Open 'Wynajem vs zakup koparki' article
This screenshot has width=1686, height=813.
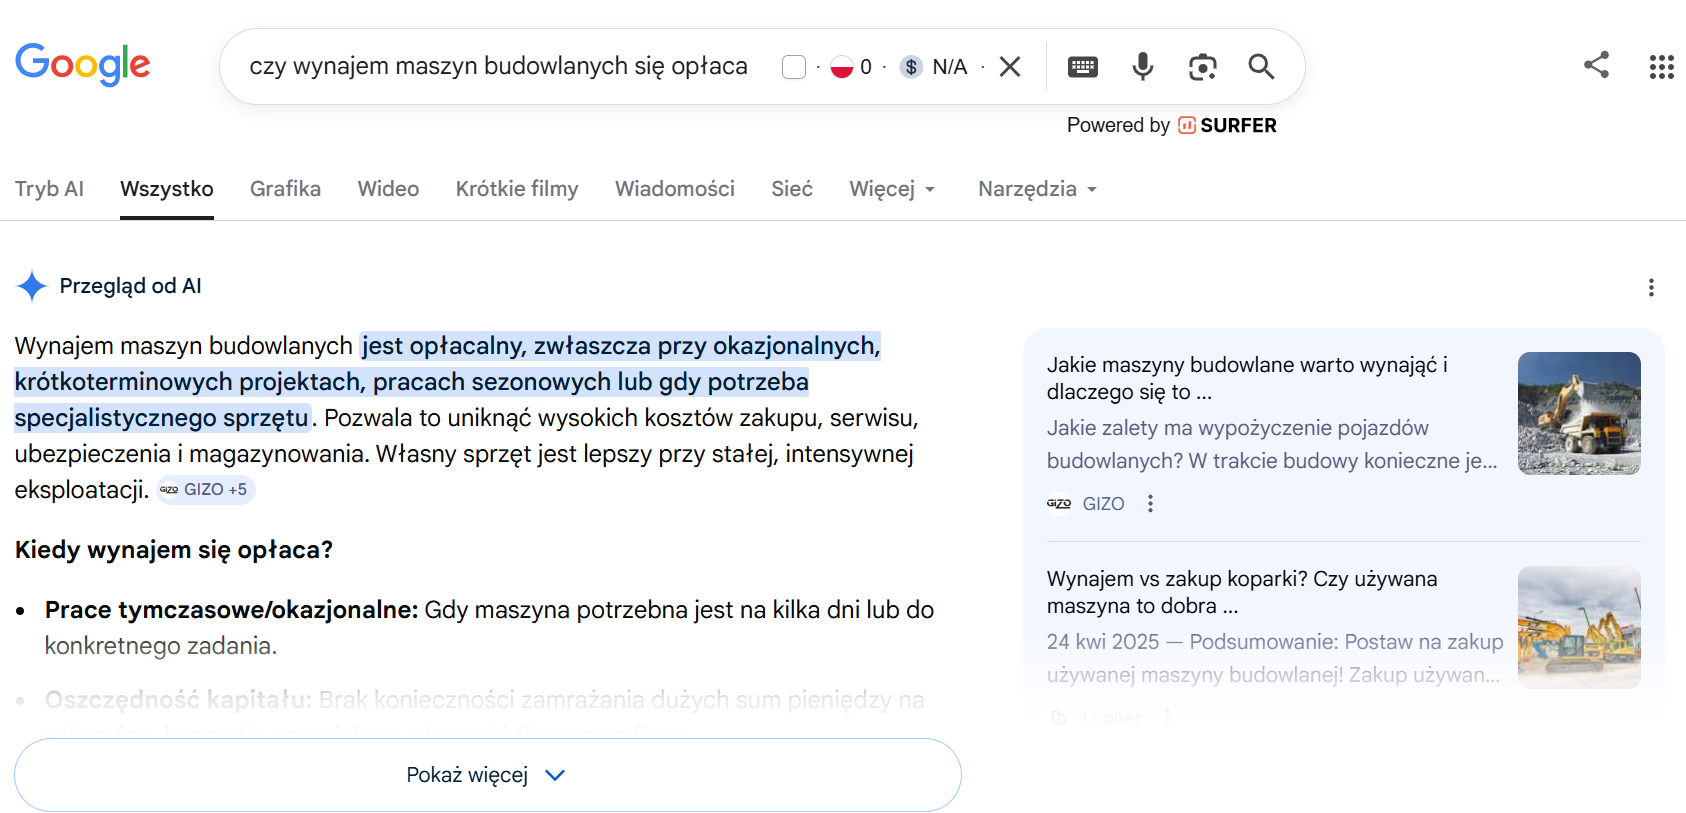(x=1242, y=592)
